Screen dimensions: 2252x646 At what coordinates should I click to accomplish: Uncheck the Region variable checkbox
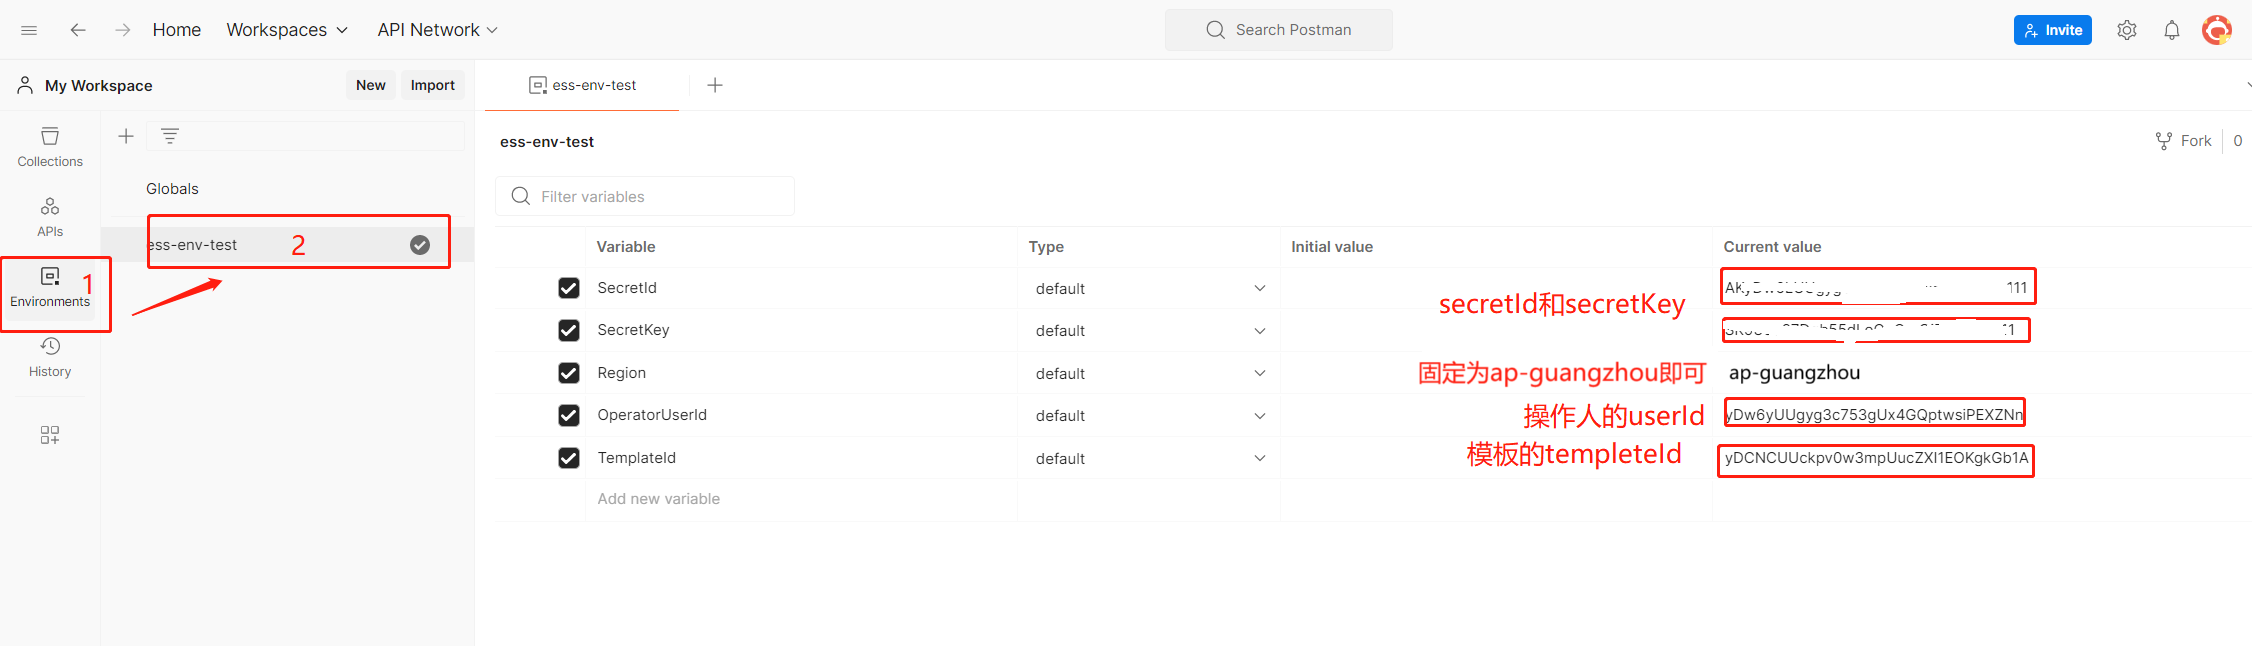click(569, 373)
